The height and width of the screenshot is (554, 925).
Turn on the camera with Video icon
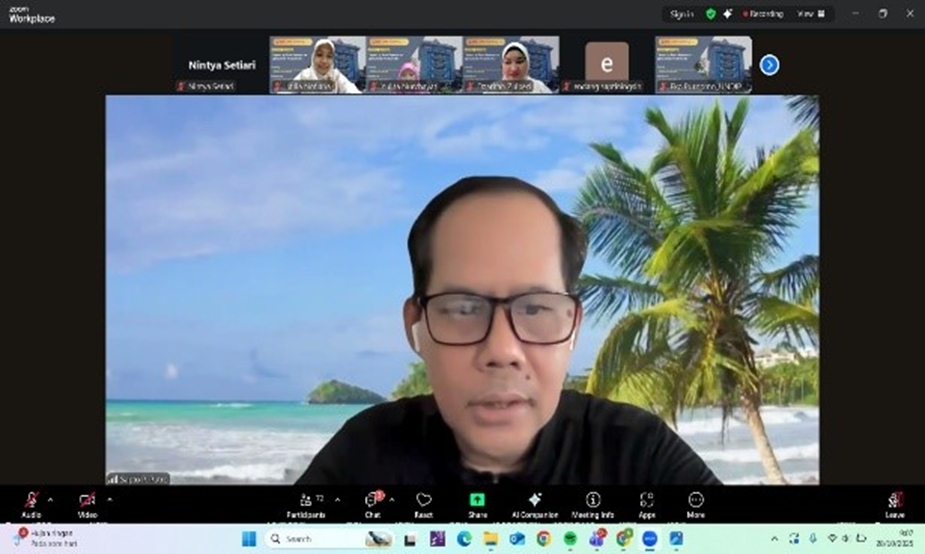[x=87, y=500]
